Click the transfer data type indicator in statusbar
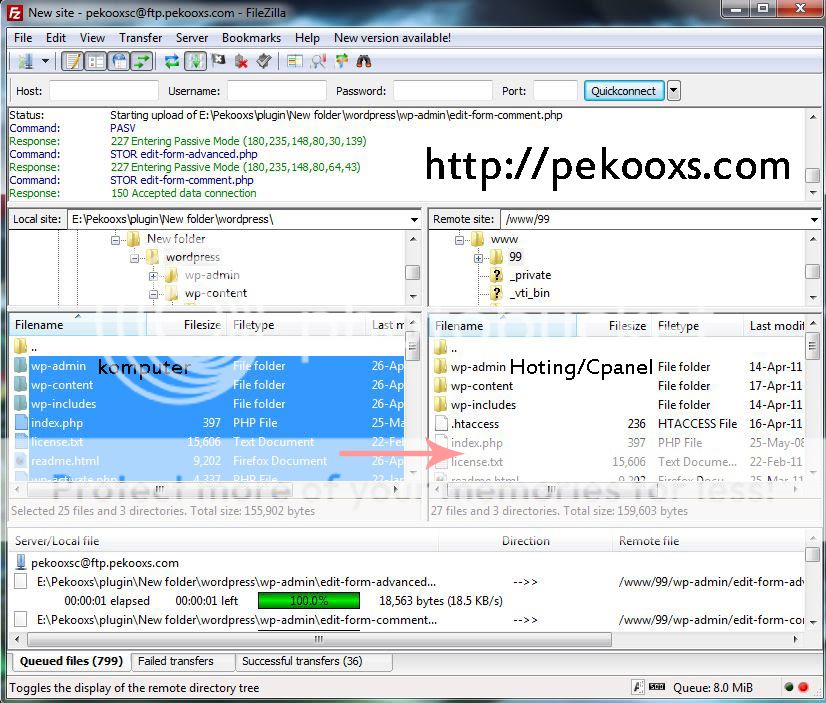The height and width of the screenshot is (703, 826). click(x=637, y=687)
